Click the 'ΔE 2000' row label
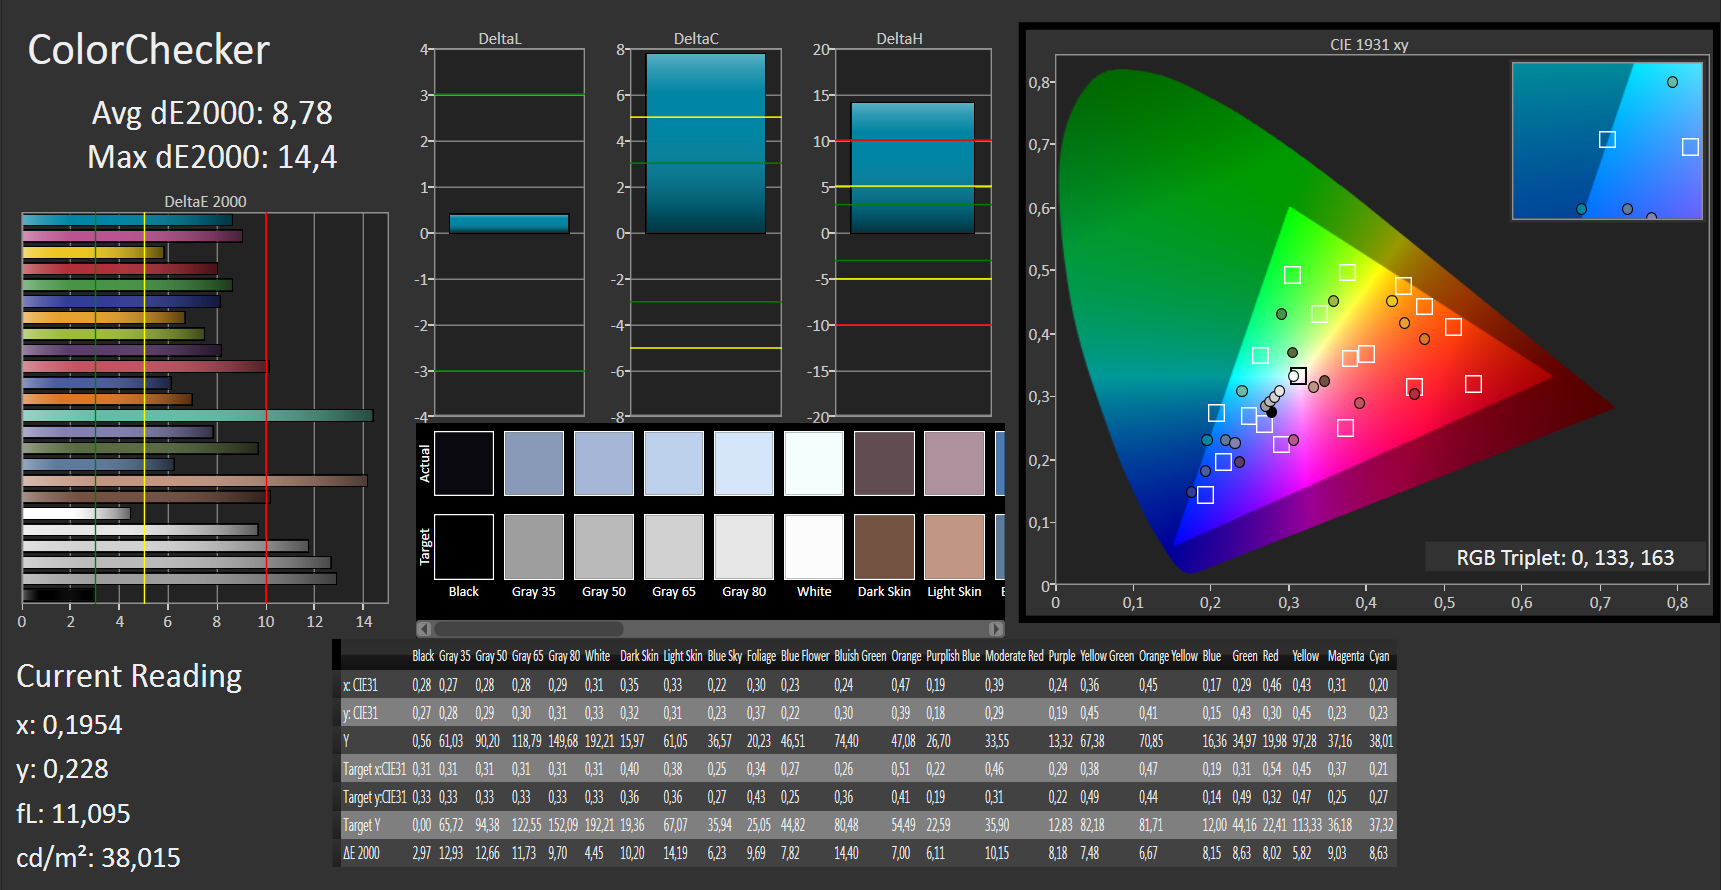The width and height of the screenshot is (1721, 890). [361, 853]
